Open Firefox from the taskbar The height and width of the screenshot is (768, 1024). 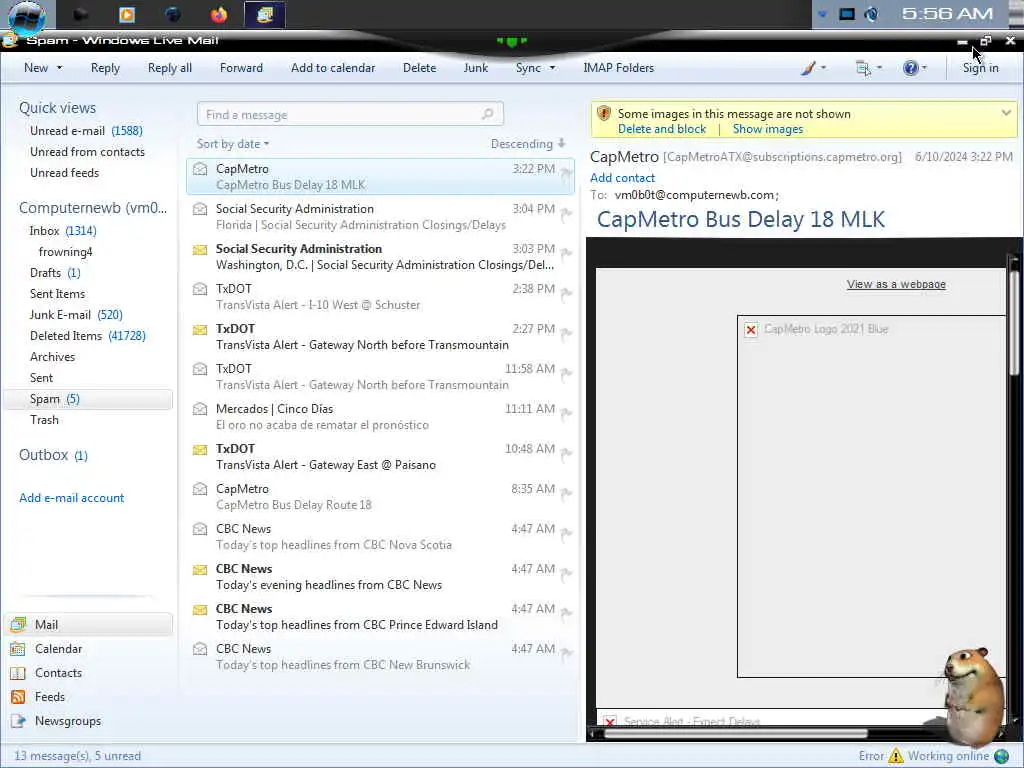(219, 14)
